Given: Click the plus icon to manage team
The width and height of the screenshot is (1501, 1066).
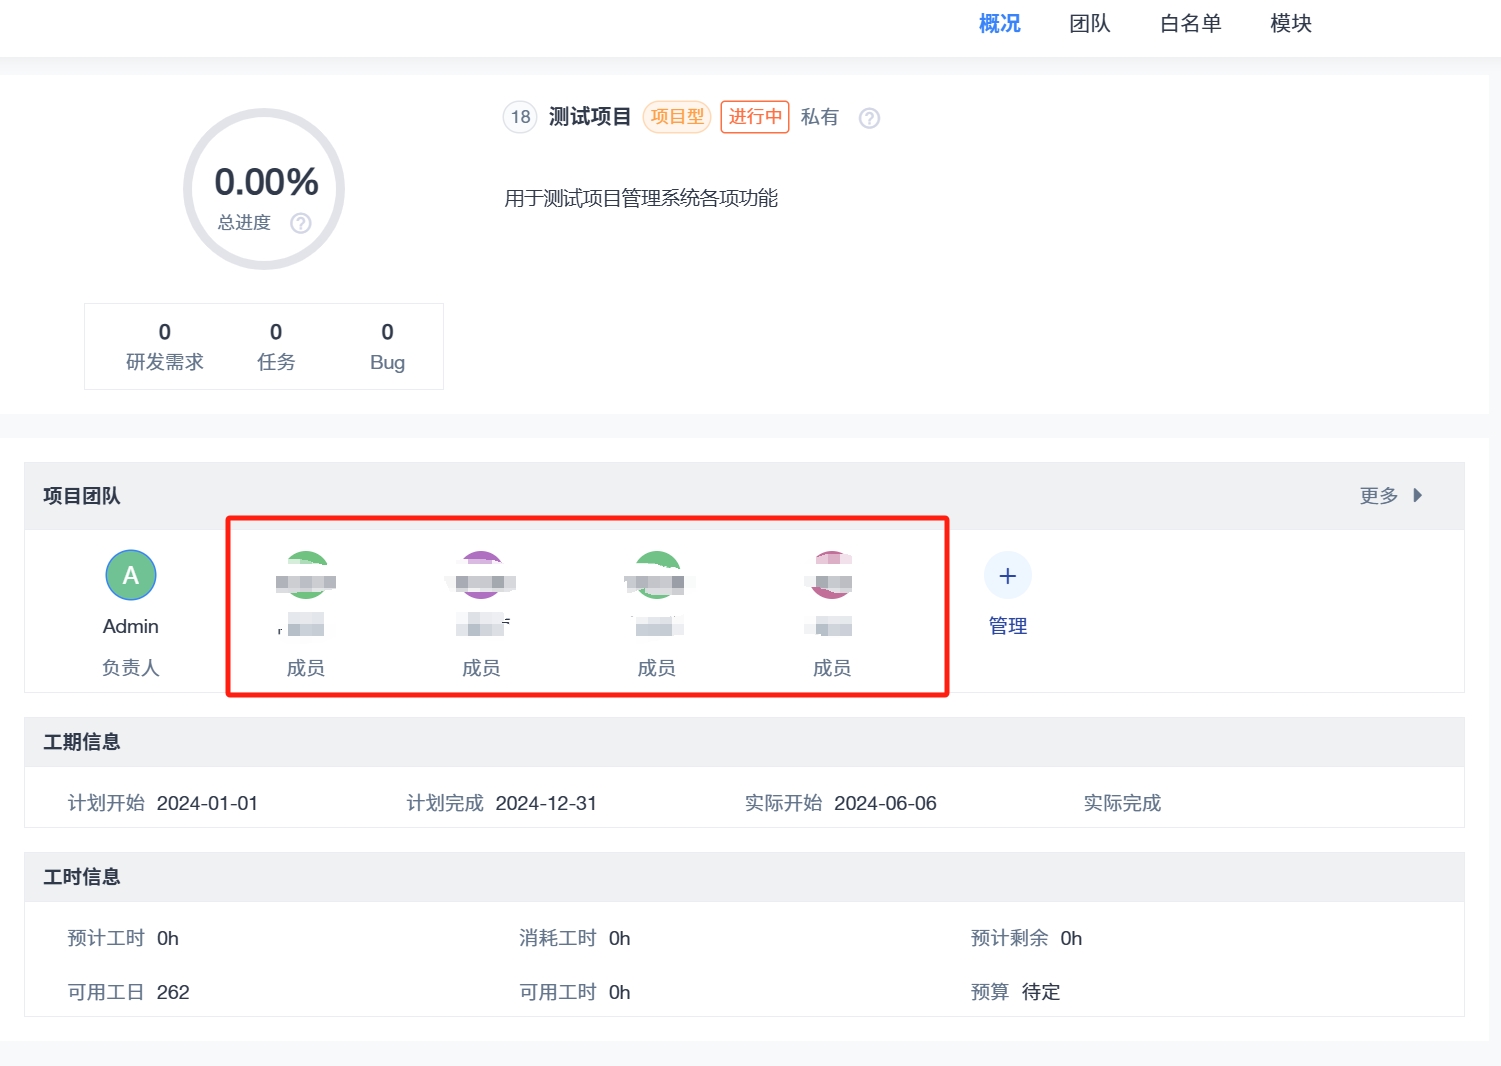Looking at the screenshot, I should click(1007, 576).
